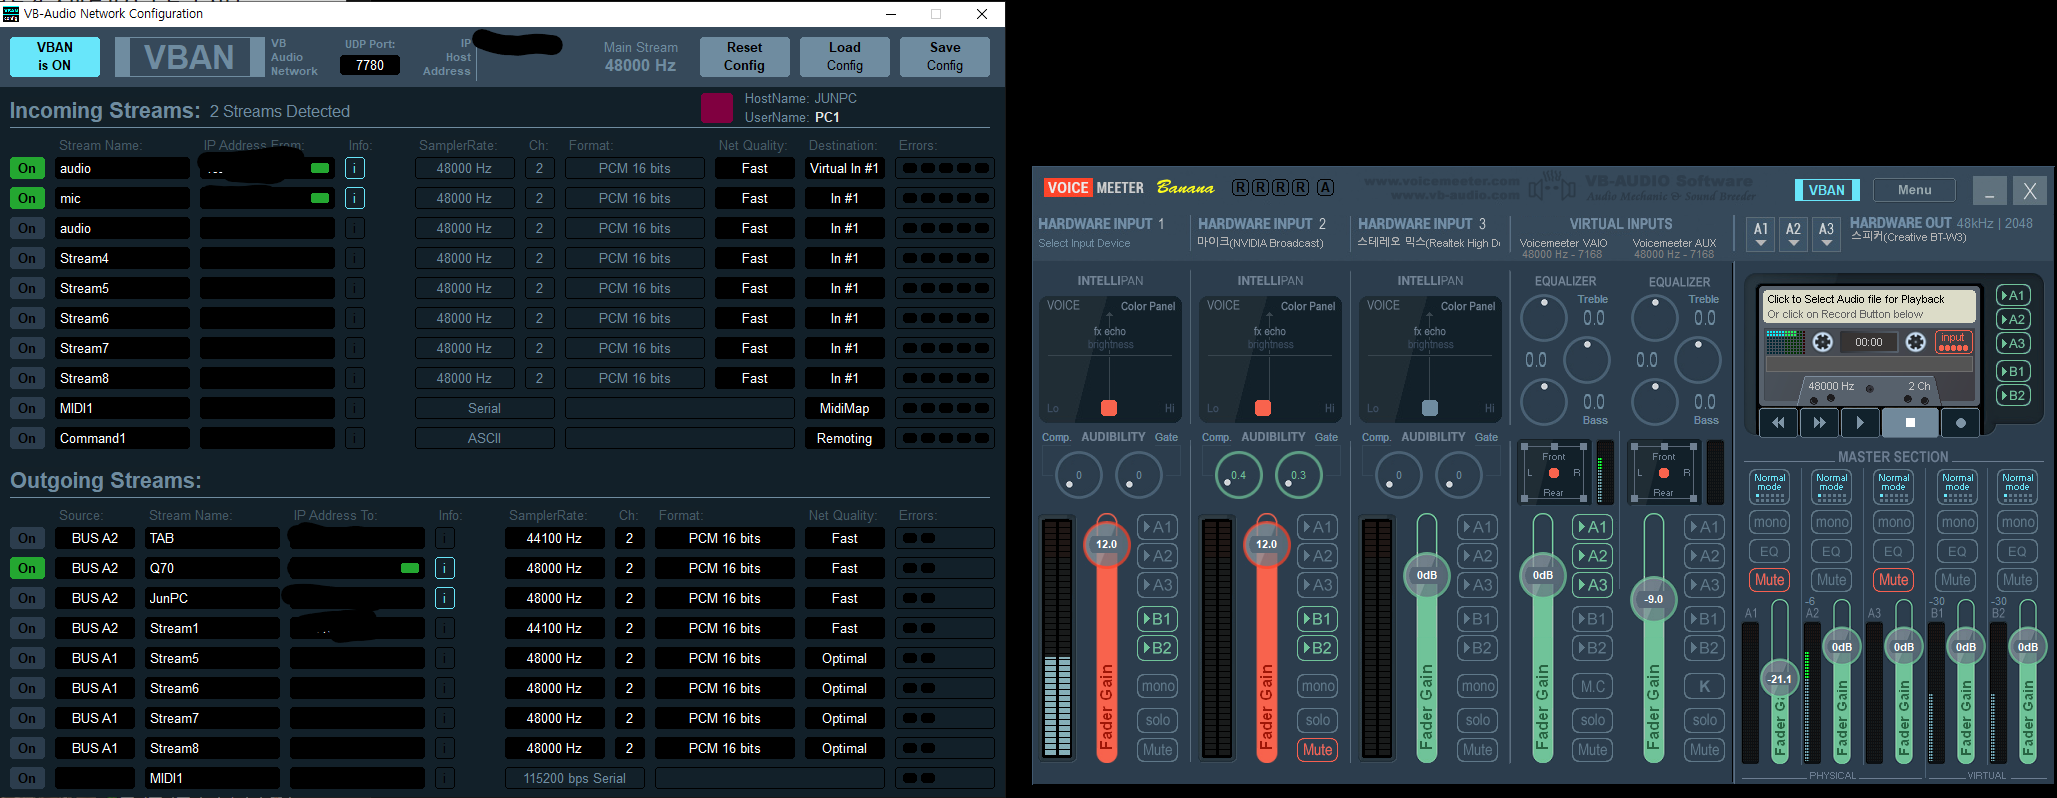Toggle solo on Hardware Input 3
Viewport: 2057px width, 798px height.
pos(1478,720)
